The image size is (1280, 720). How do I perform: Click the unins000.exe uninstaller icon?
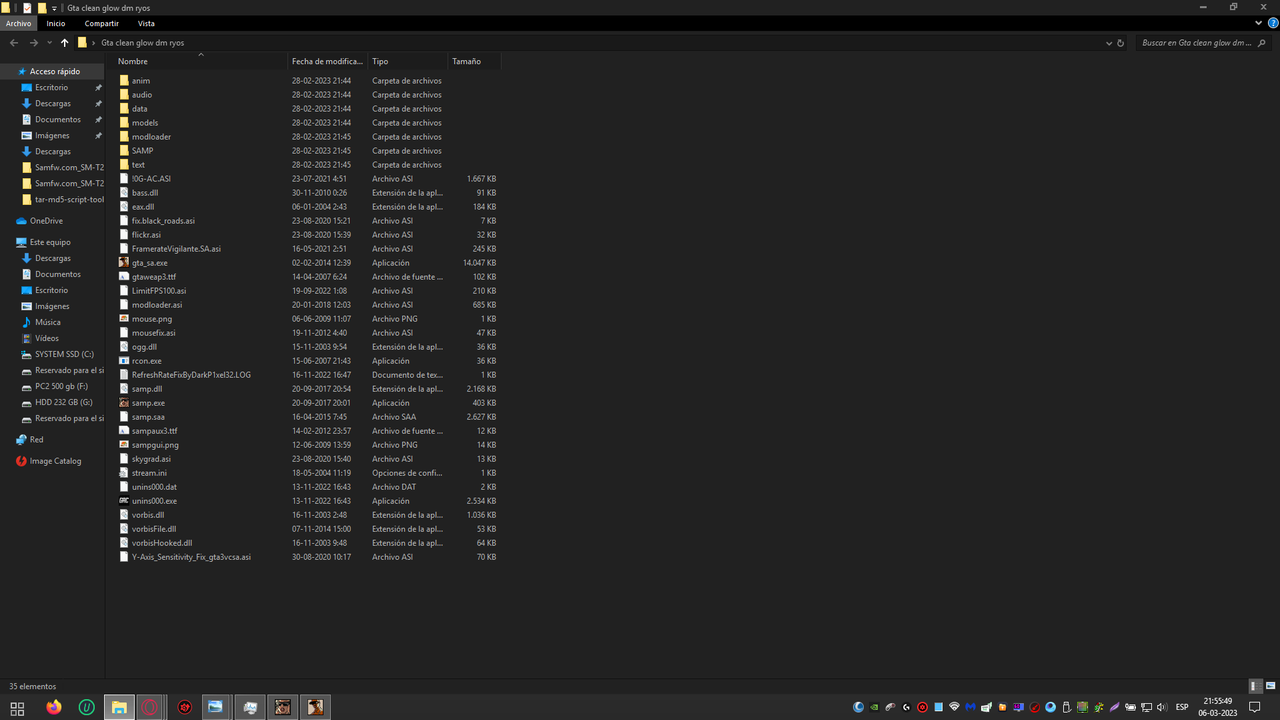pos(124,501)
